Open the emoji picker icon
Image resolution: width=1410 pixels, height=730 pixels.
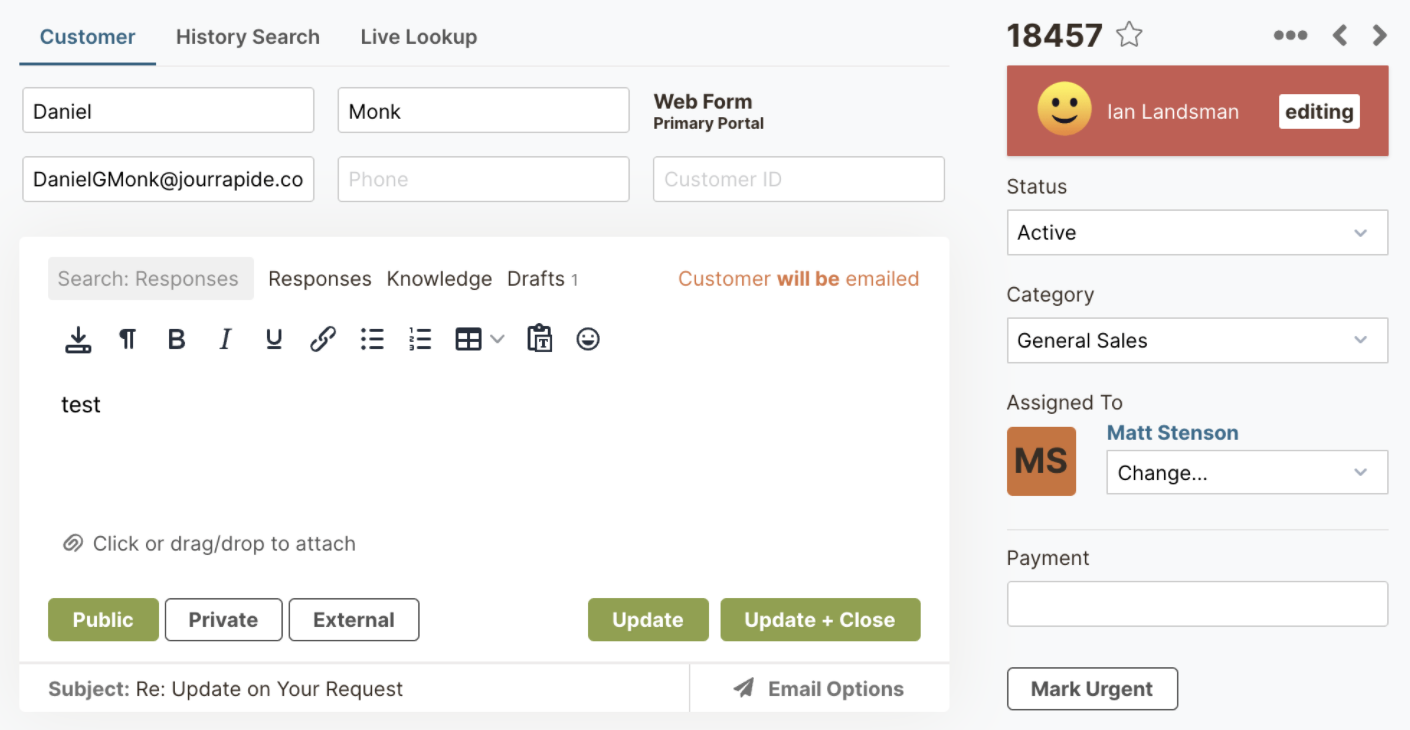[588, 340]
